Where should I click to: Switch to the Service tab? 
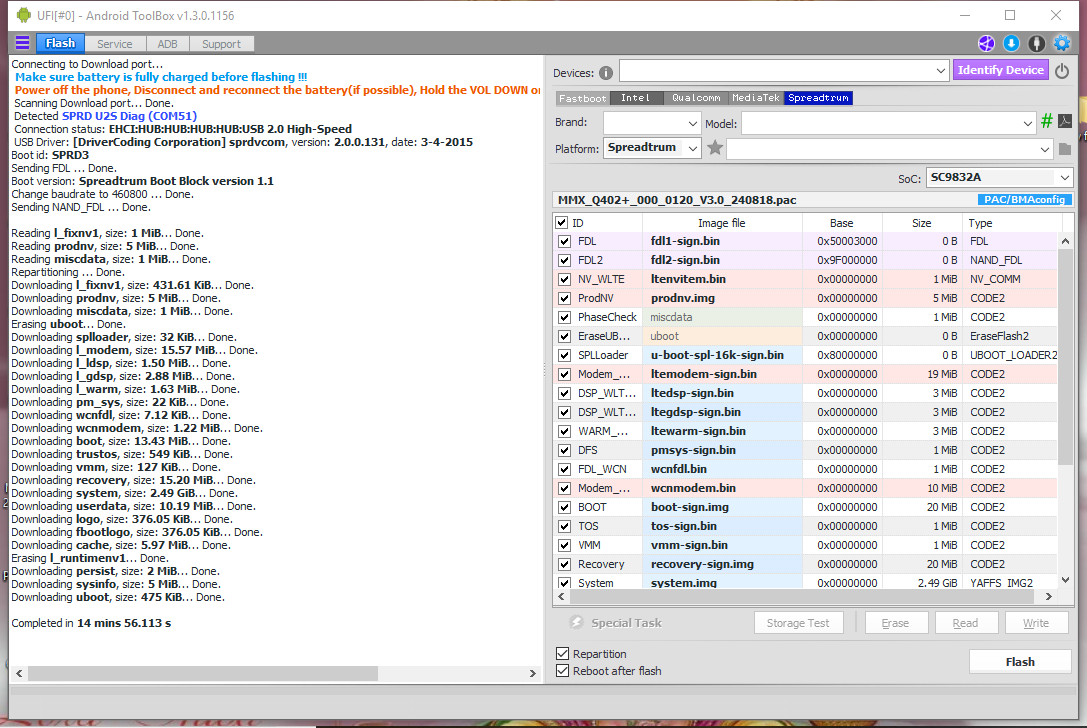pos(114,44)
